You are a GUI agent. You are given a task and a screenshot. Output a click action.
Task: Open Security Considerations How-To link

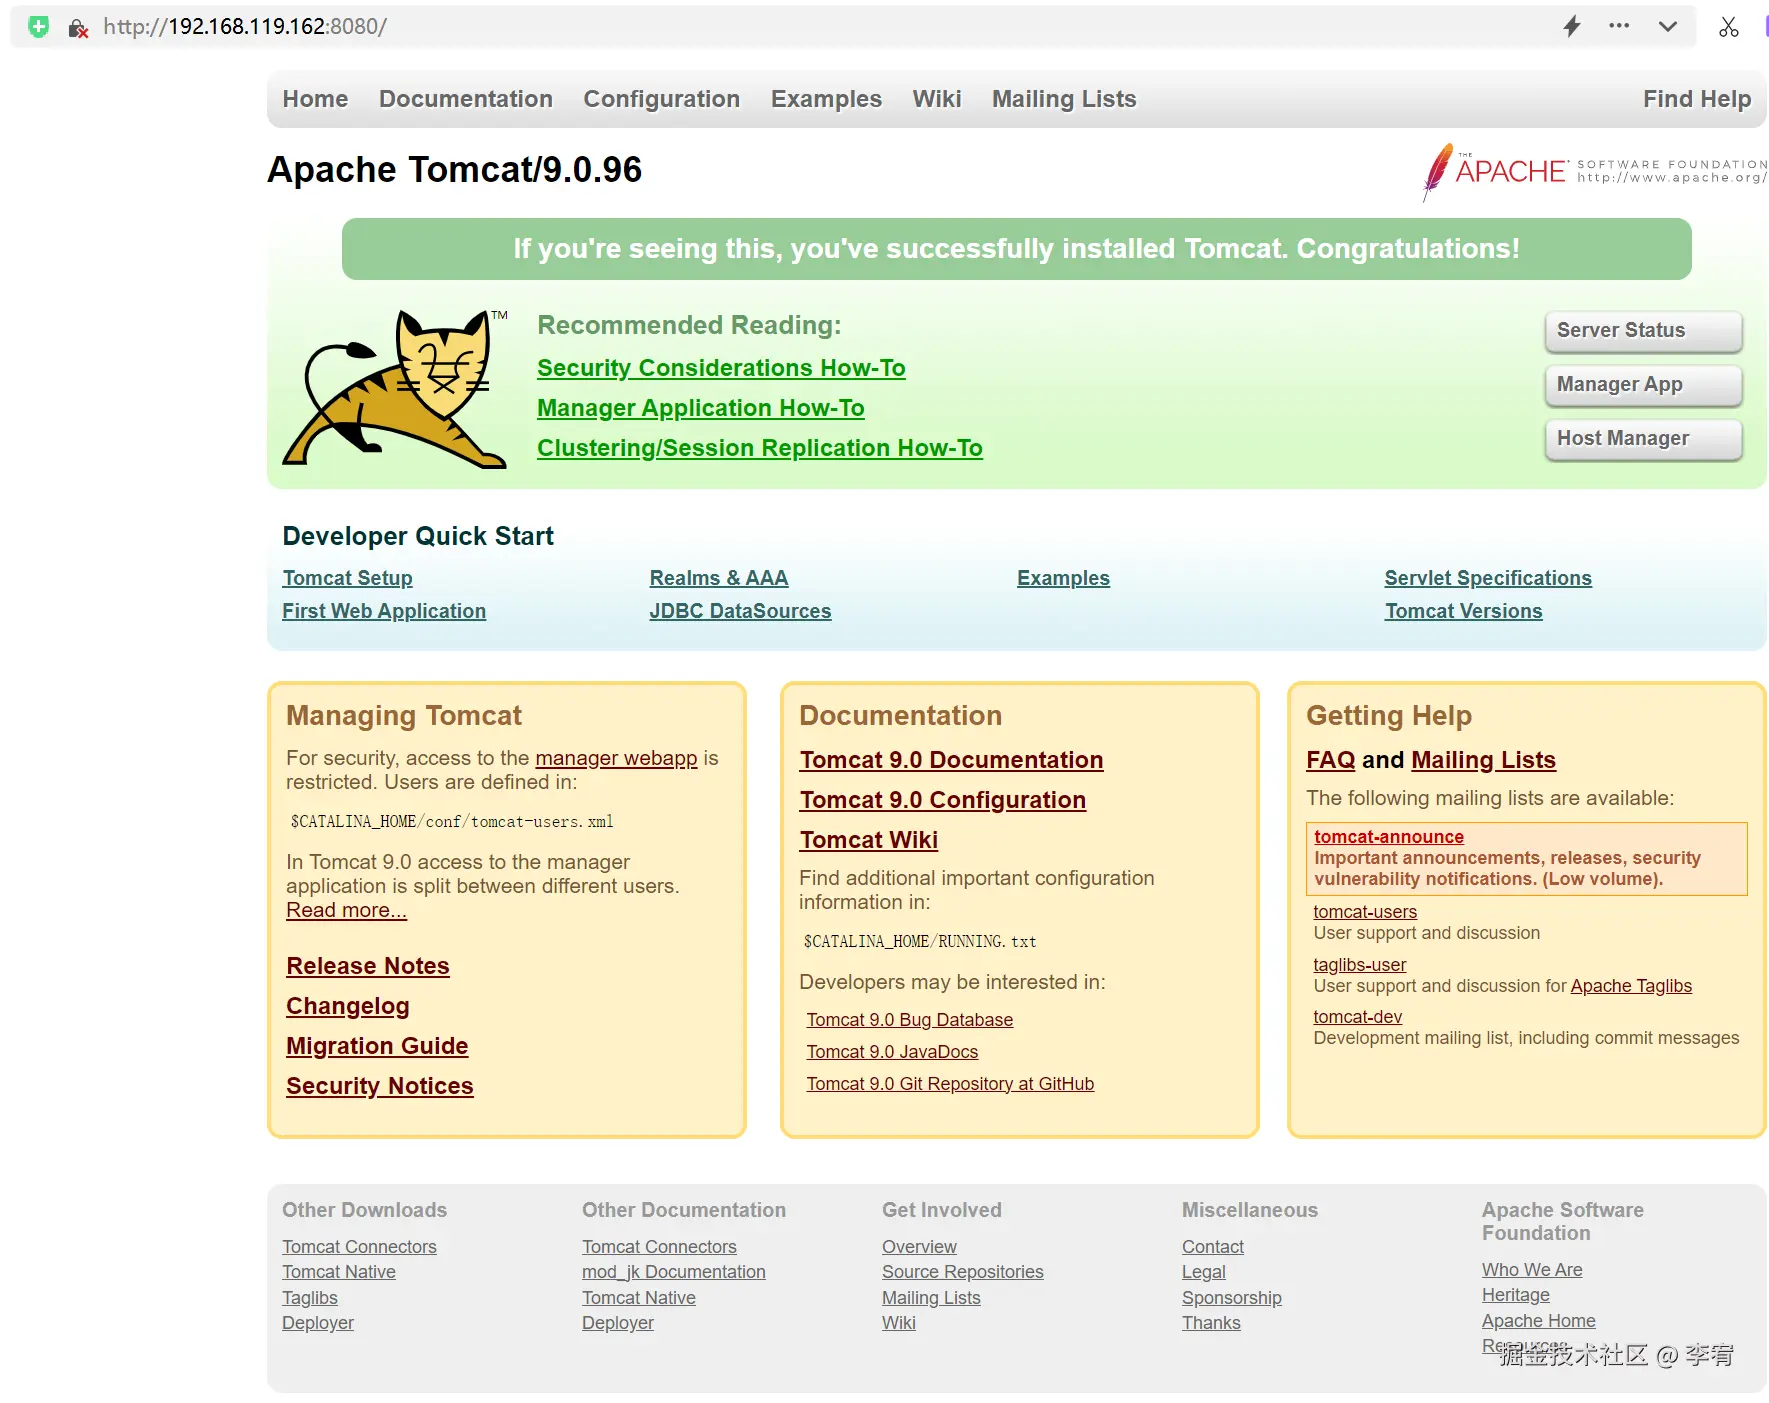721,368
